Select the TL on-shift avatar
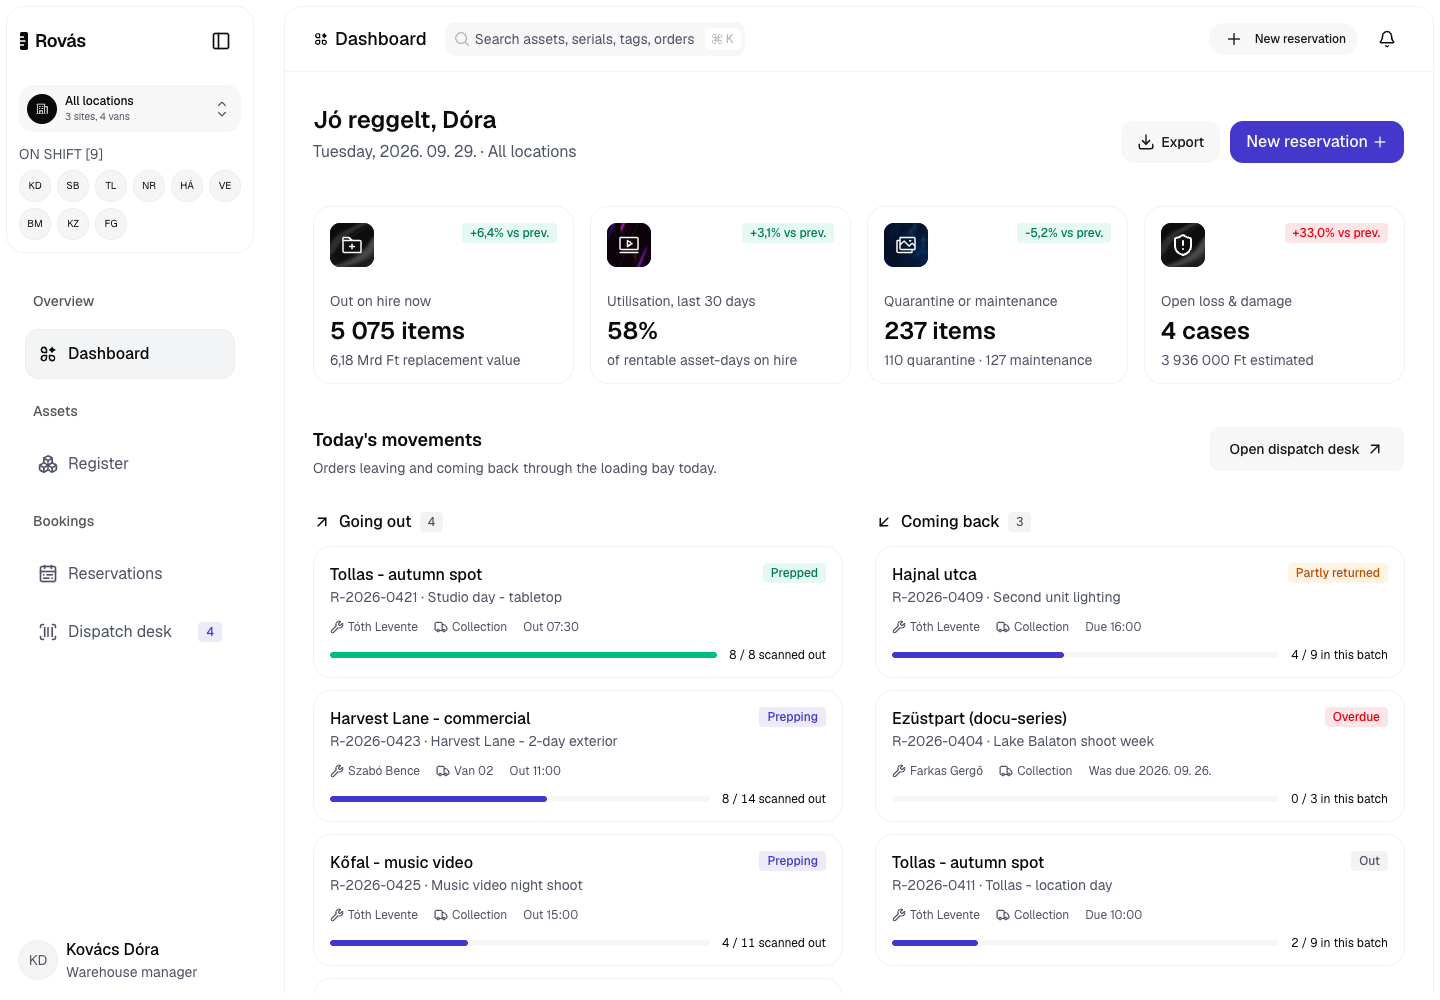 click(111, 186)
